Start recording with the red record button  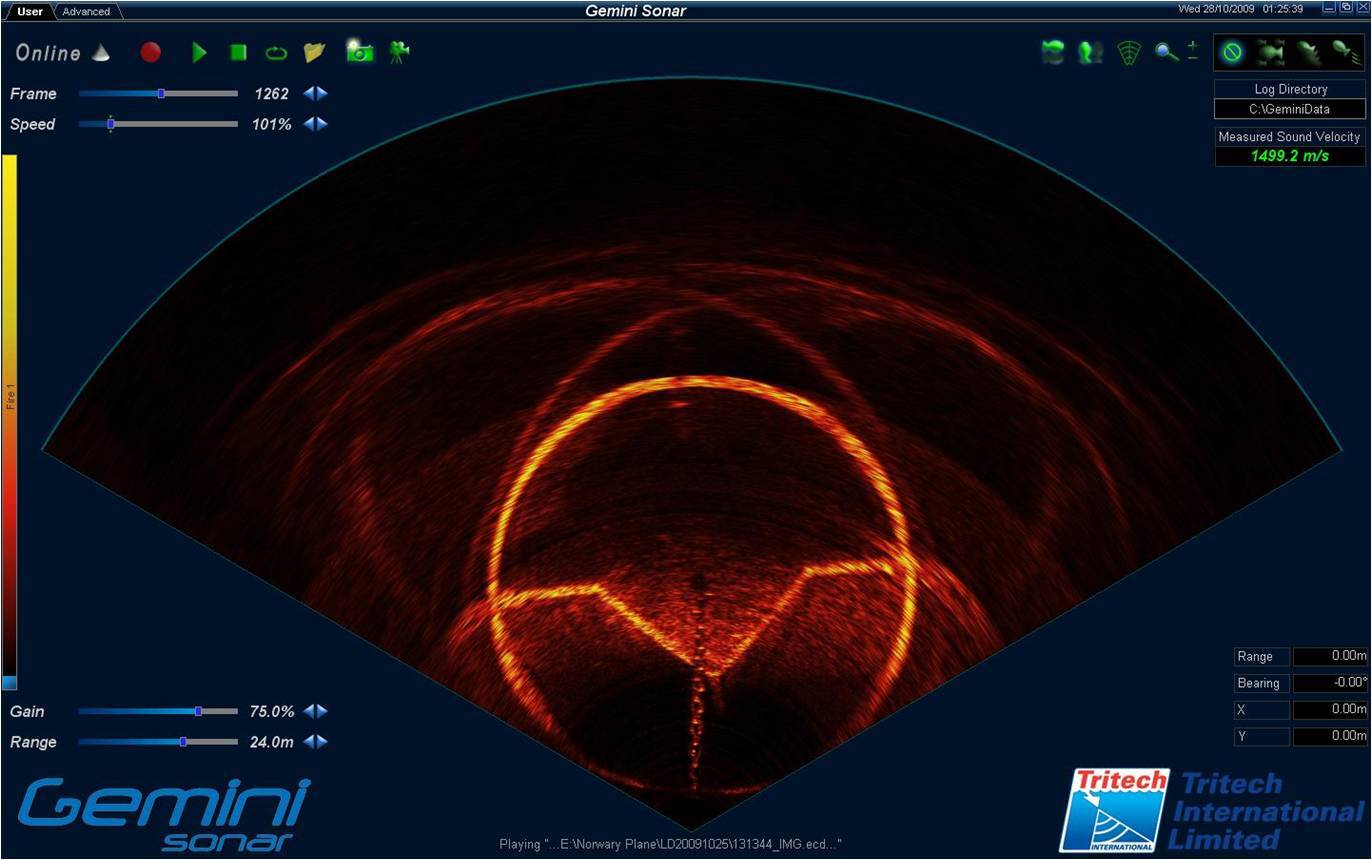[150, 52]
